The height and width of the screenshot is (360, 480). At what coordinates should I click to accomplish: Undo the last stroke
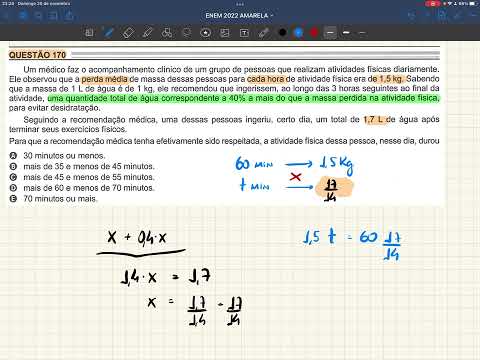(412, 15)
